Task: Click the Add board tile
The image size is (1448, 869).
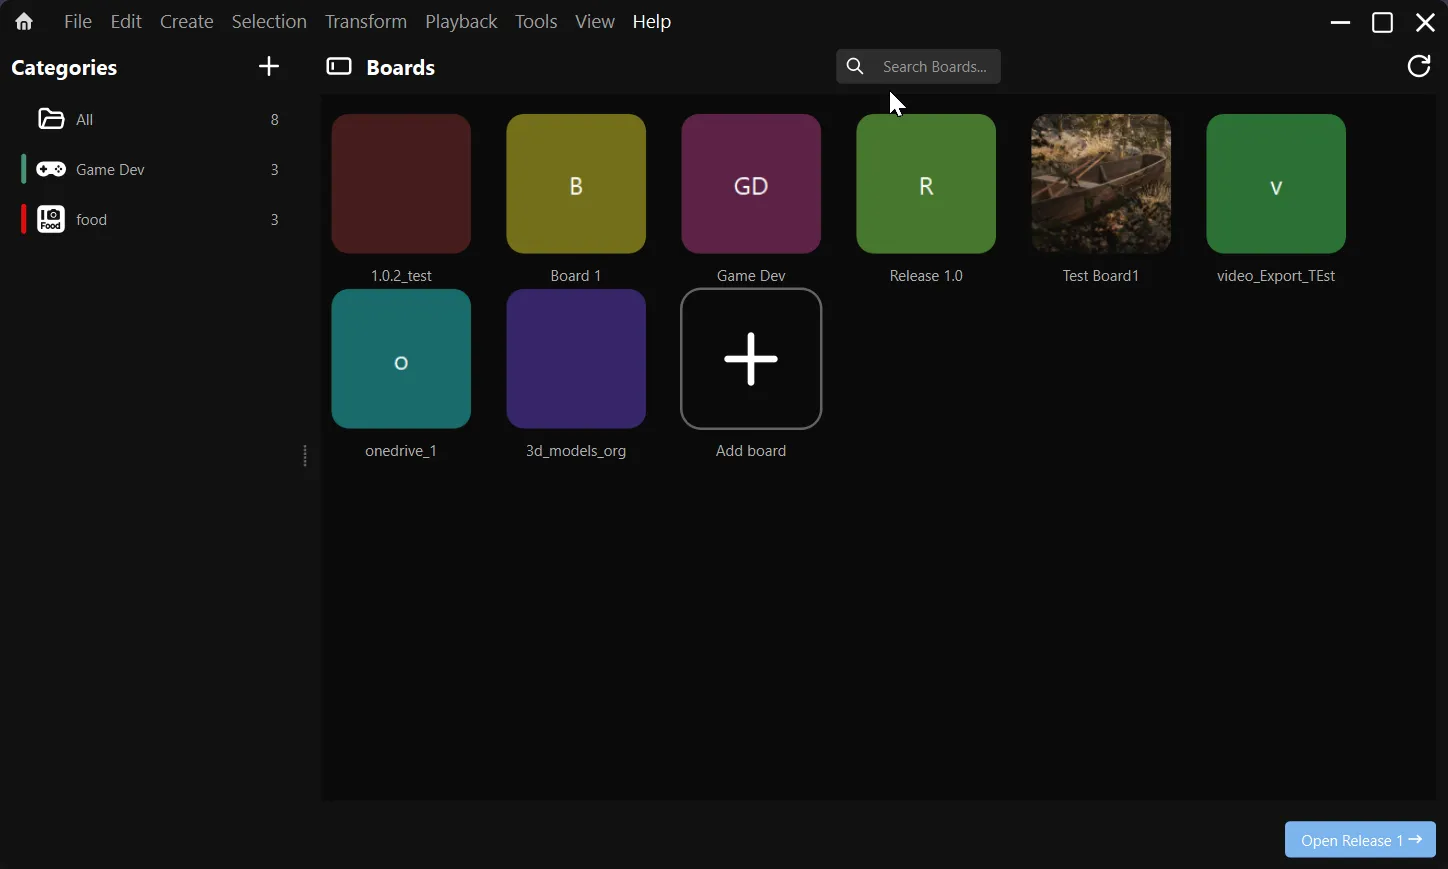Action: [752, 360]
